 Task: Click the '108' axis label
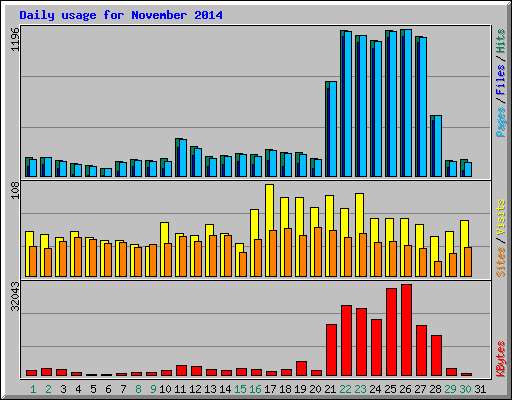pyautogui.click(x=15, y=191)
